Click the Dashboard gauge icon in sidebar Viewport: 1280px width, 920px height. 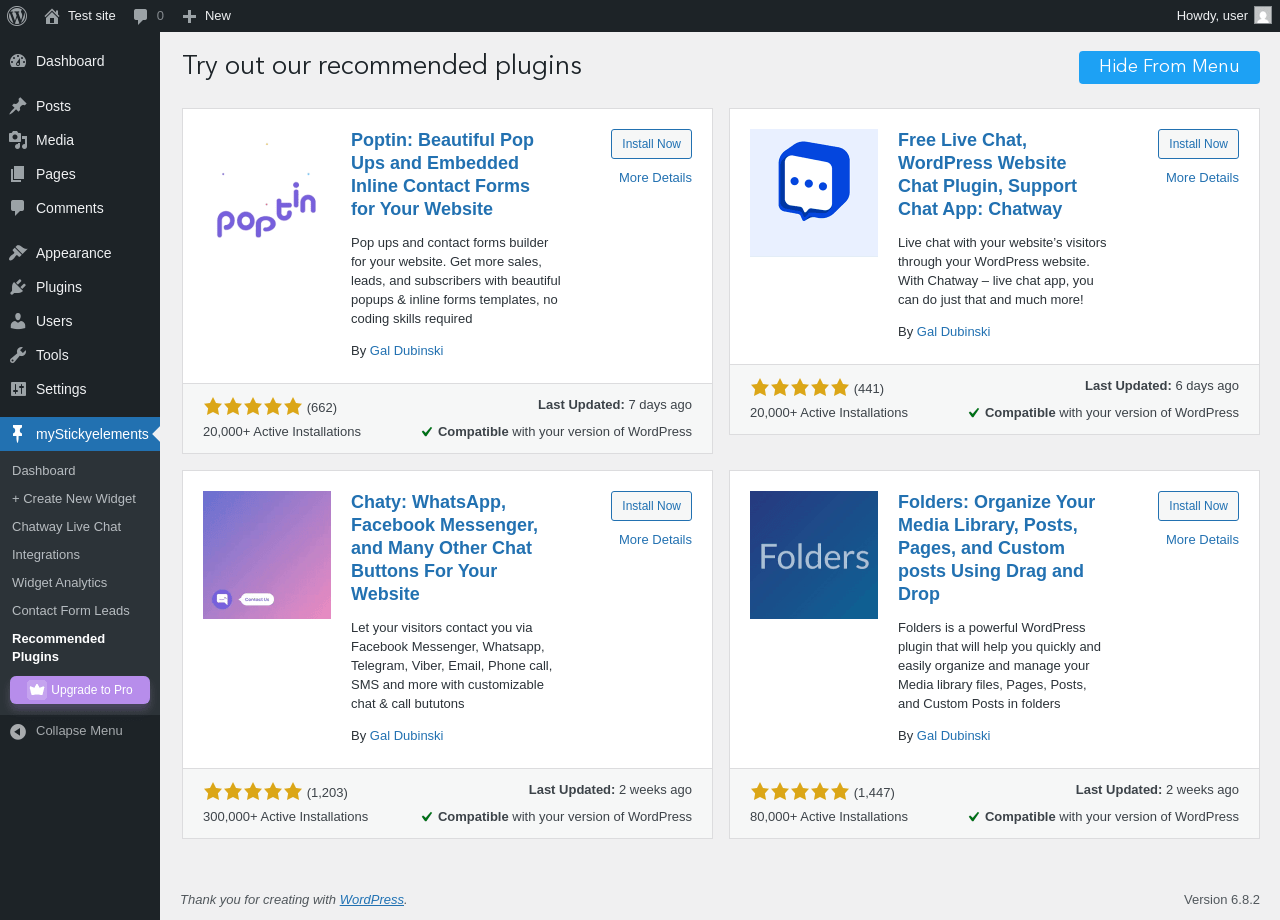tap(18, 61)
